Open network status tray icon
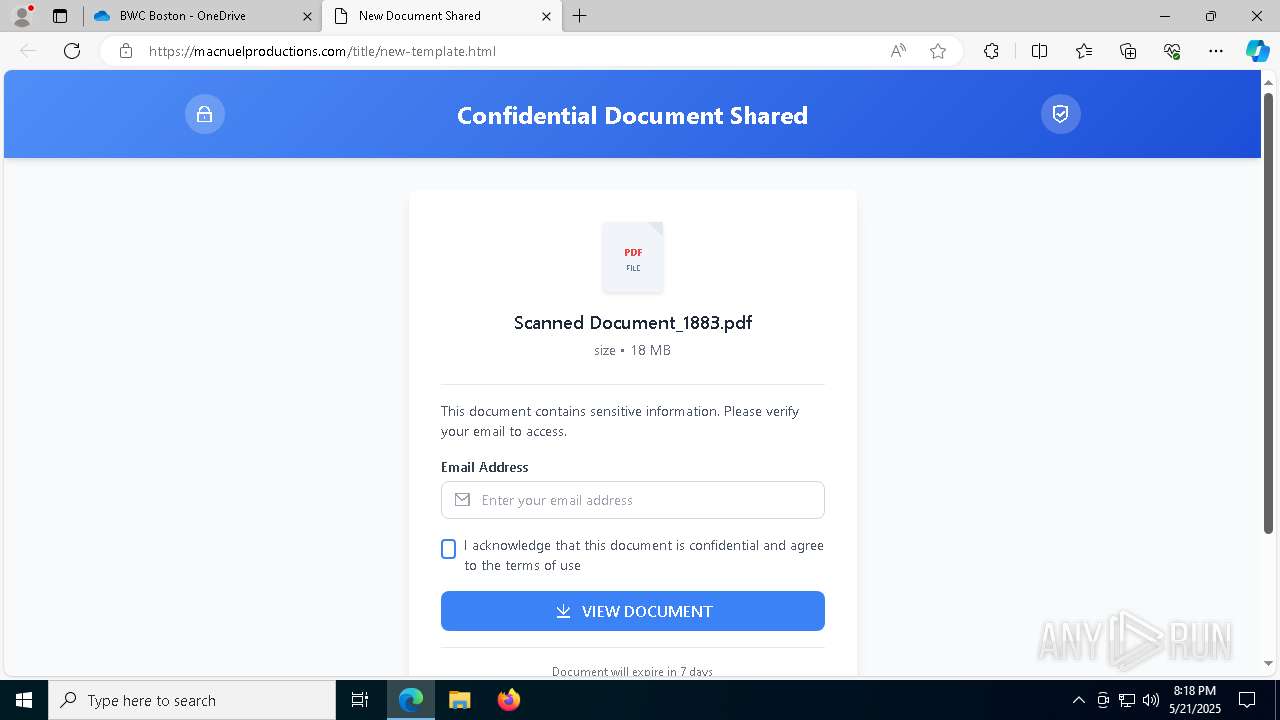 coord(1127,700)
